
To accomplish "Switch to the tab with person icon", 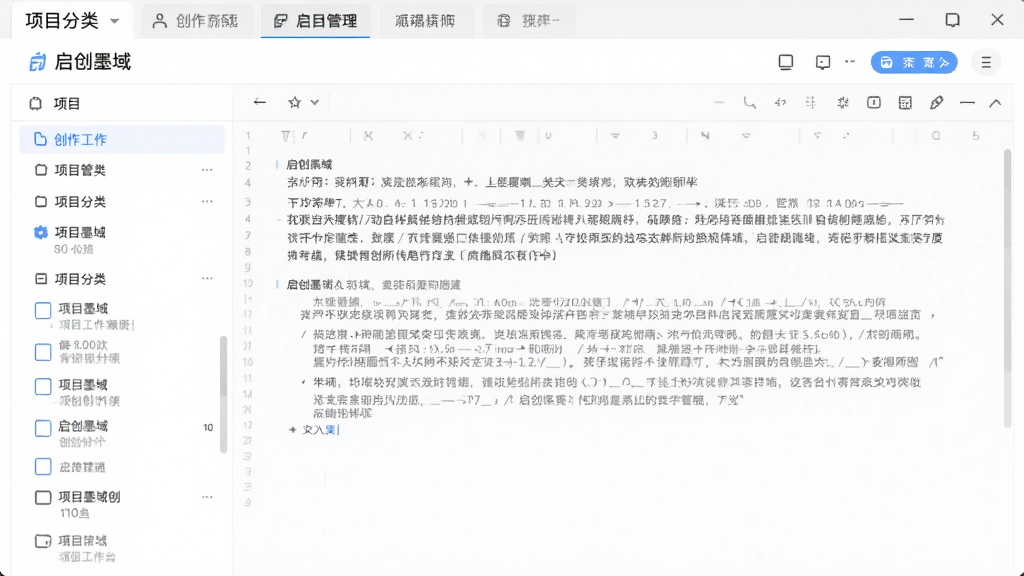I will [195, 21].
